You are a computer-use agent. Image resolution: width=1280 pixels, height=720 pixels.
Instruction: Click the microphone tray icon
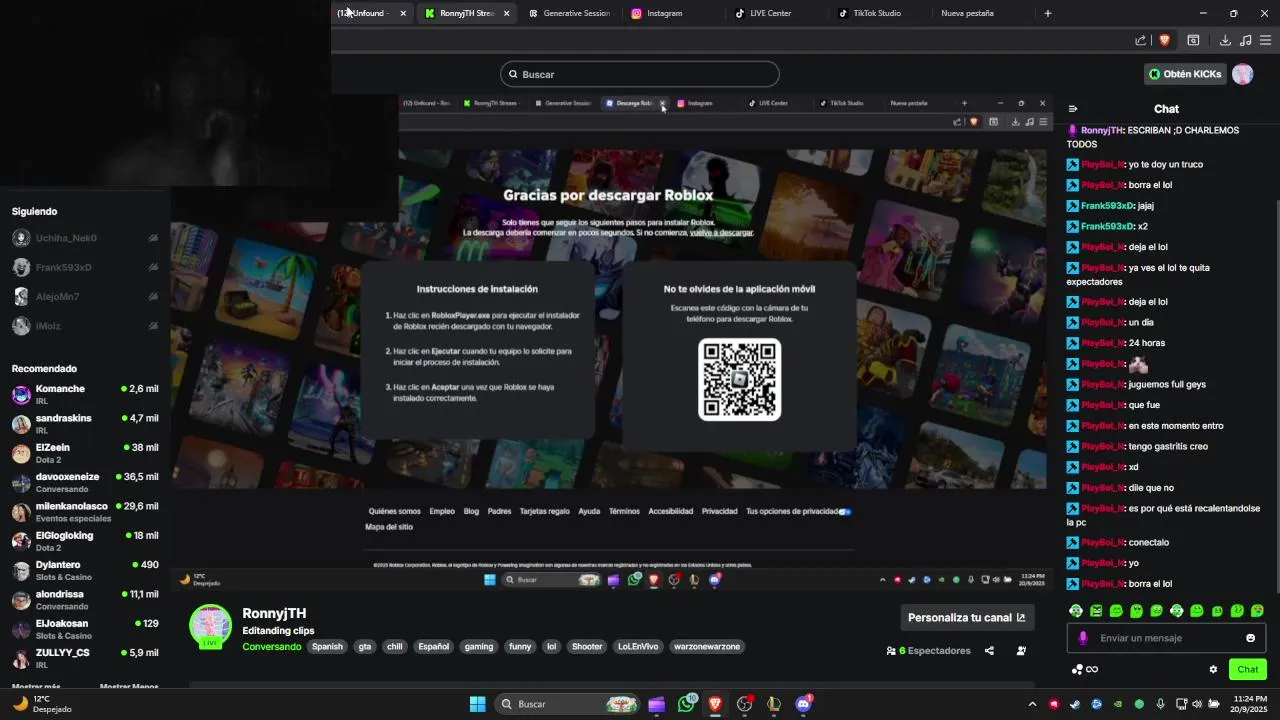pyautogui.click(x=1160, y=704)
